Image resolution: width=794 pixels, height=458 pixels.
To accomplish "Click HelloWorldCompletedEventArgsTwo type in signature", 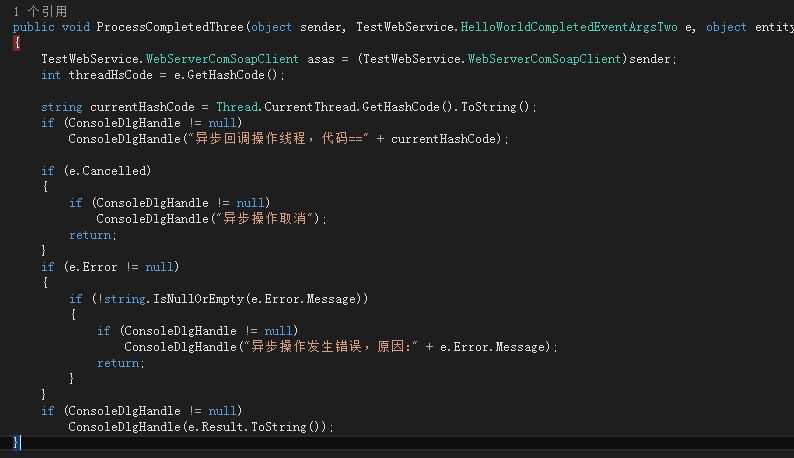I will [569, 27].
